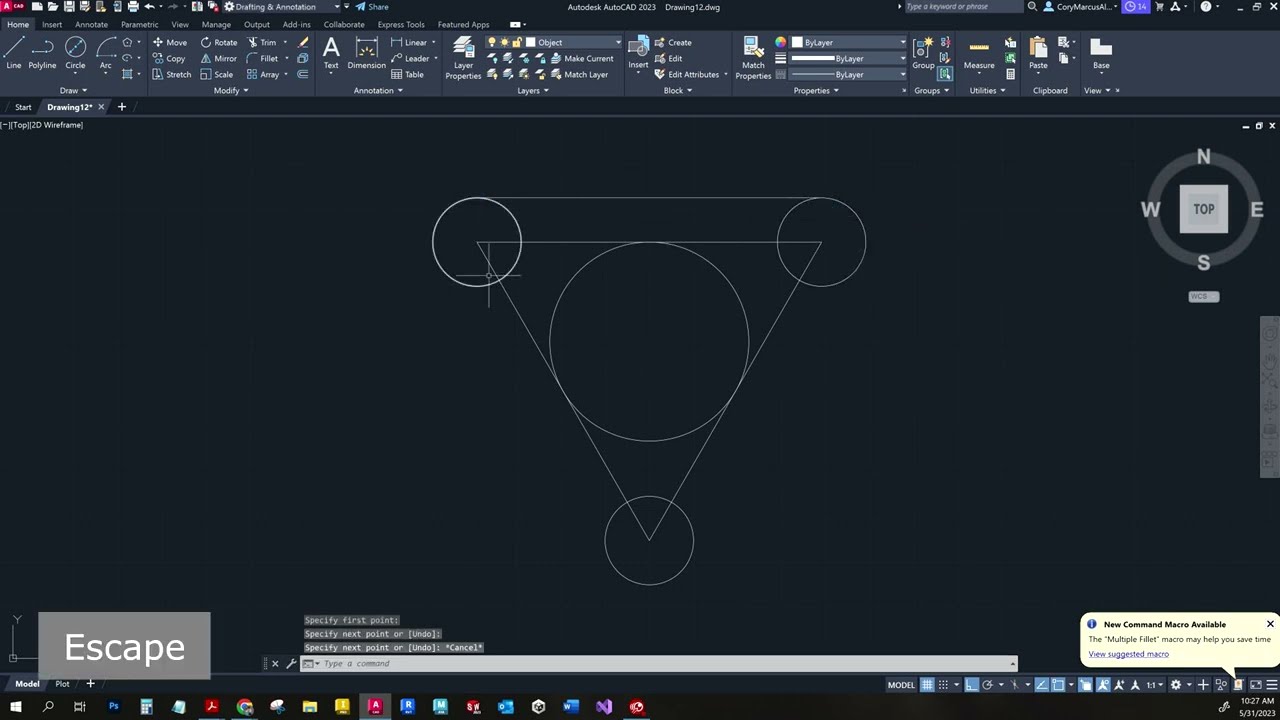Open the lineweight ByLayer dropdown
1280x720 pixels.
[848, 58]
